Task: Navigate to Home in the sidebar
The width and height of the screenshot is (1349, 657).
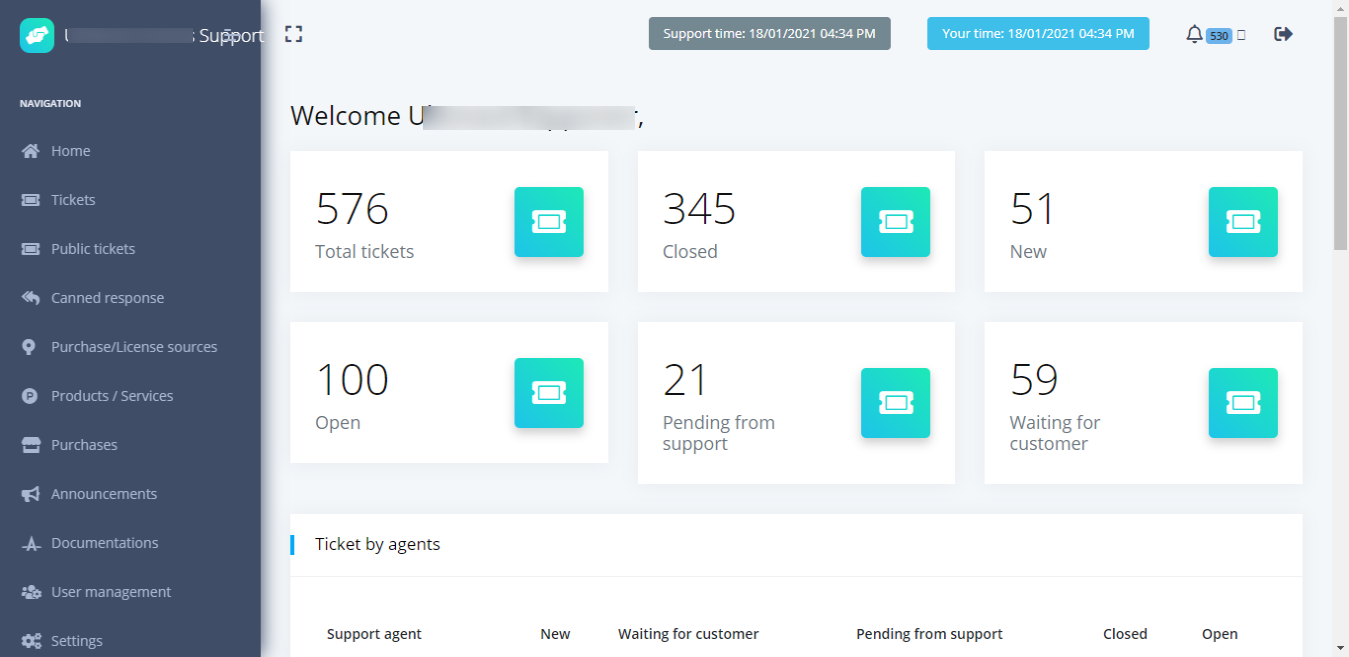Action: tap(70, 150)
